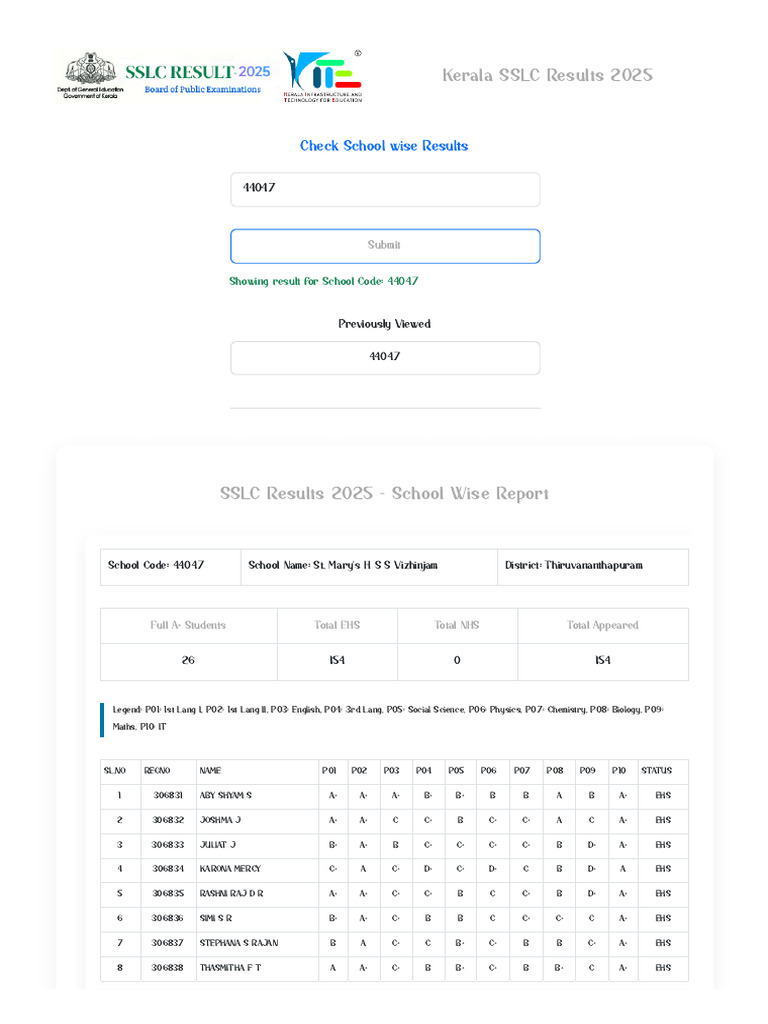Click the Full A+ Students count cell

pos(189,661)
